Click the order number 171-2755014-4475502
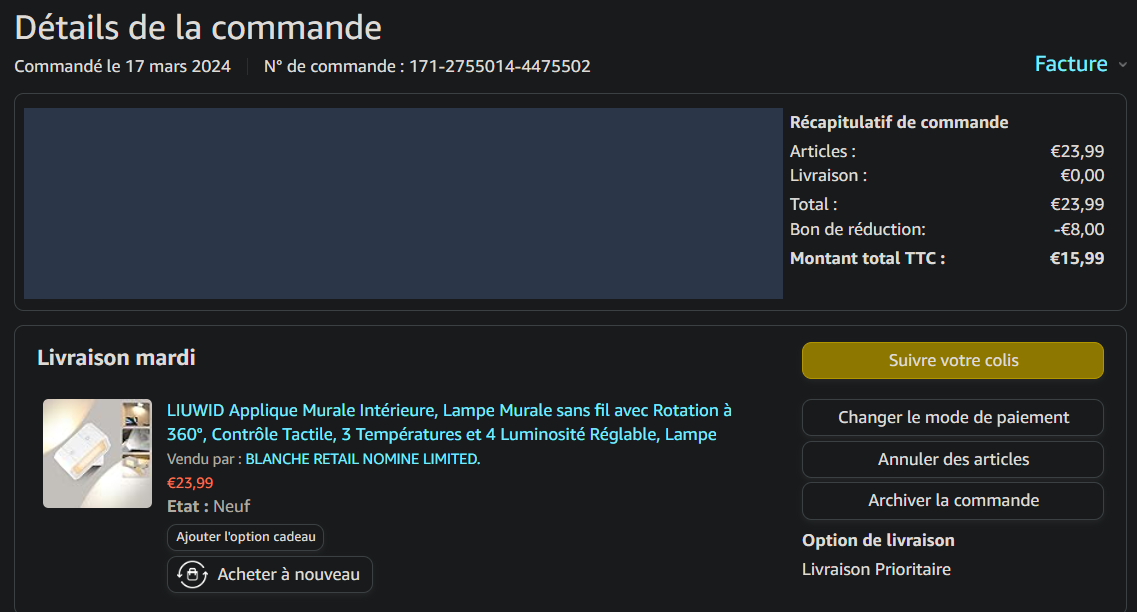Viewport: 1137px width, 612px height. [500, 67]
